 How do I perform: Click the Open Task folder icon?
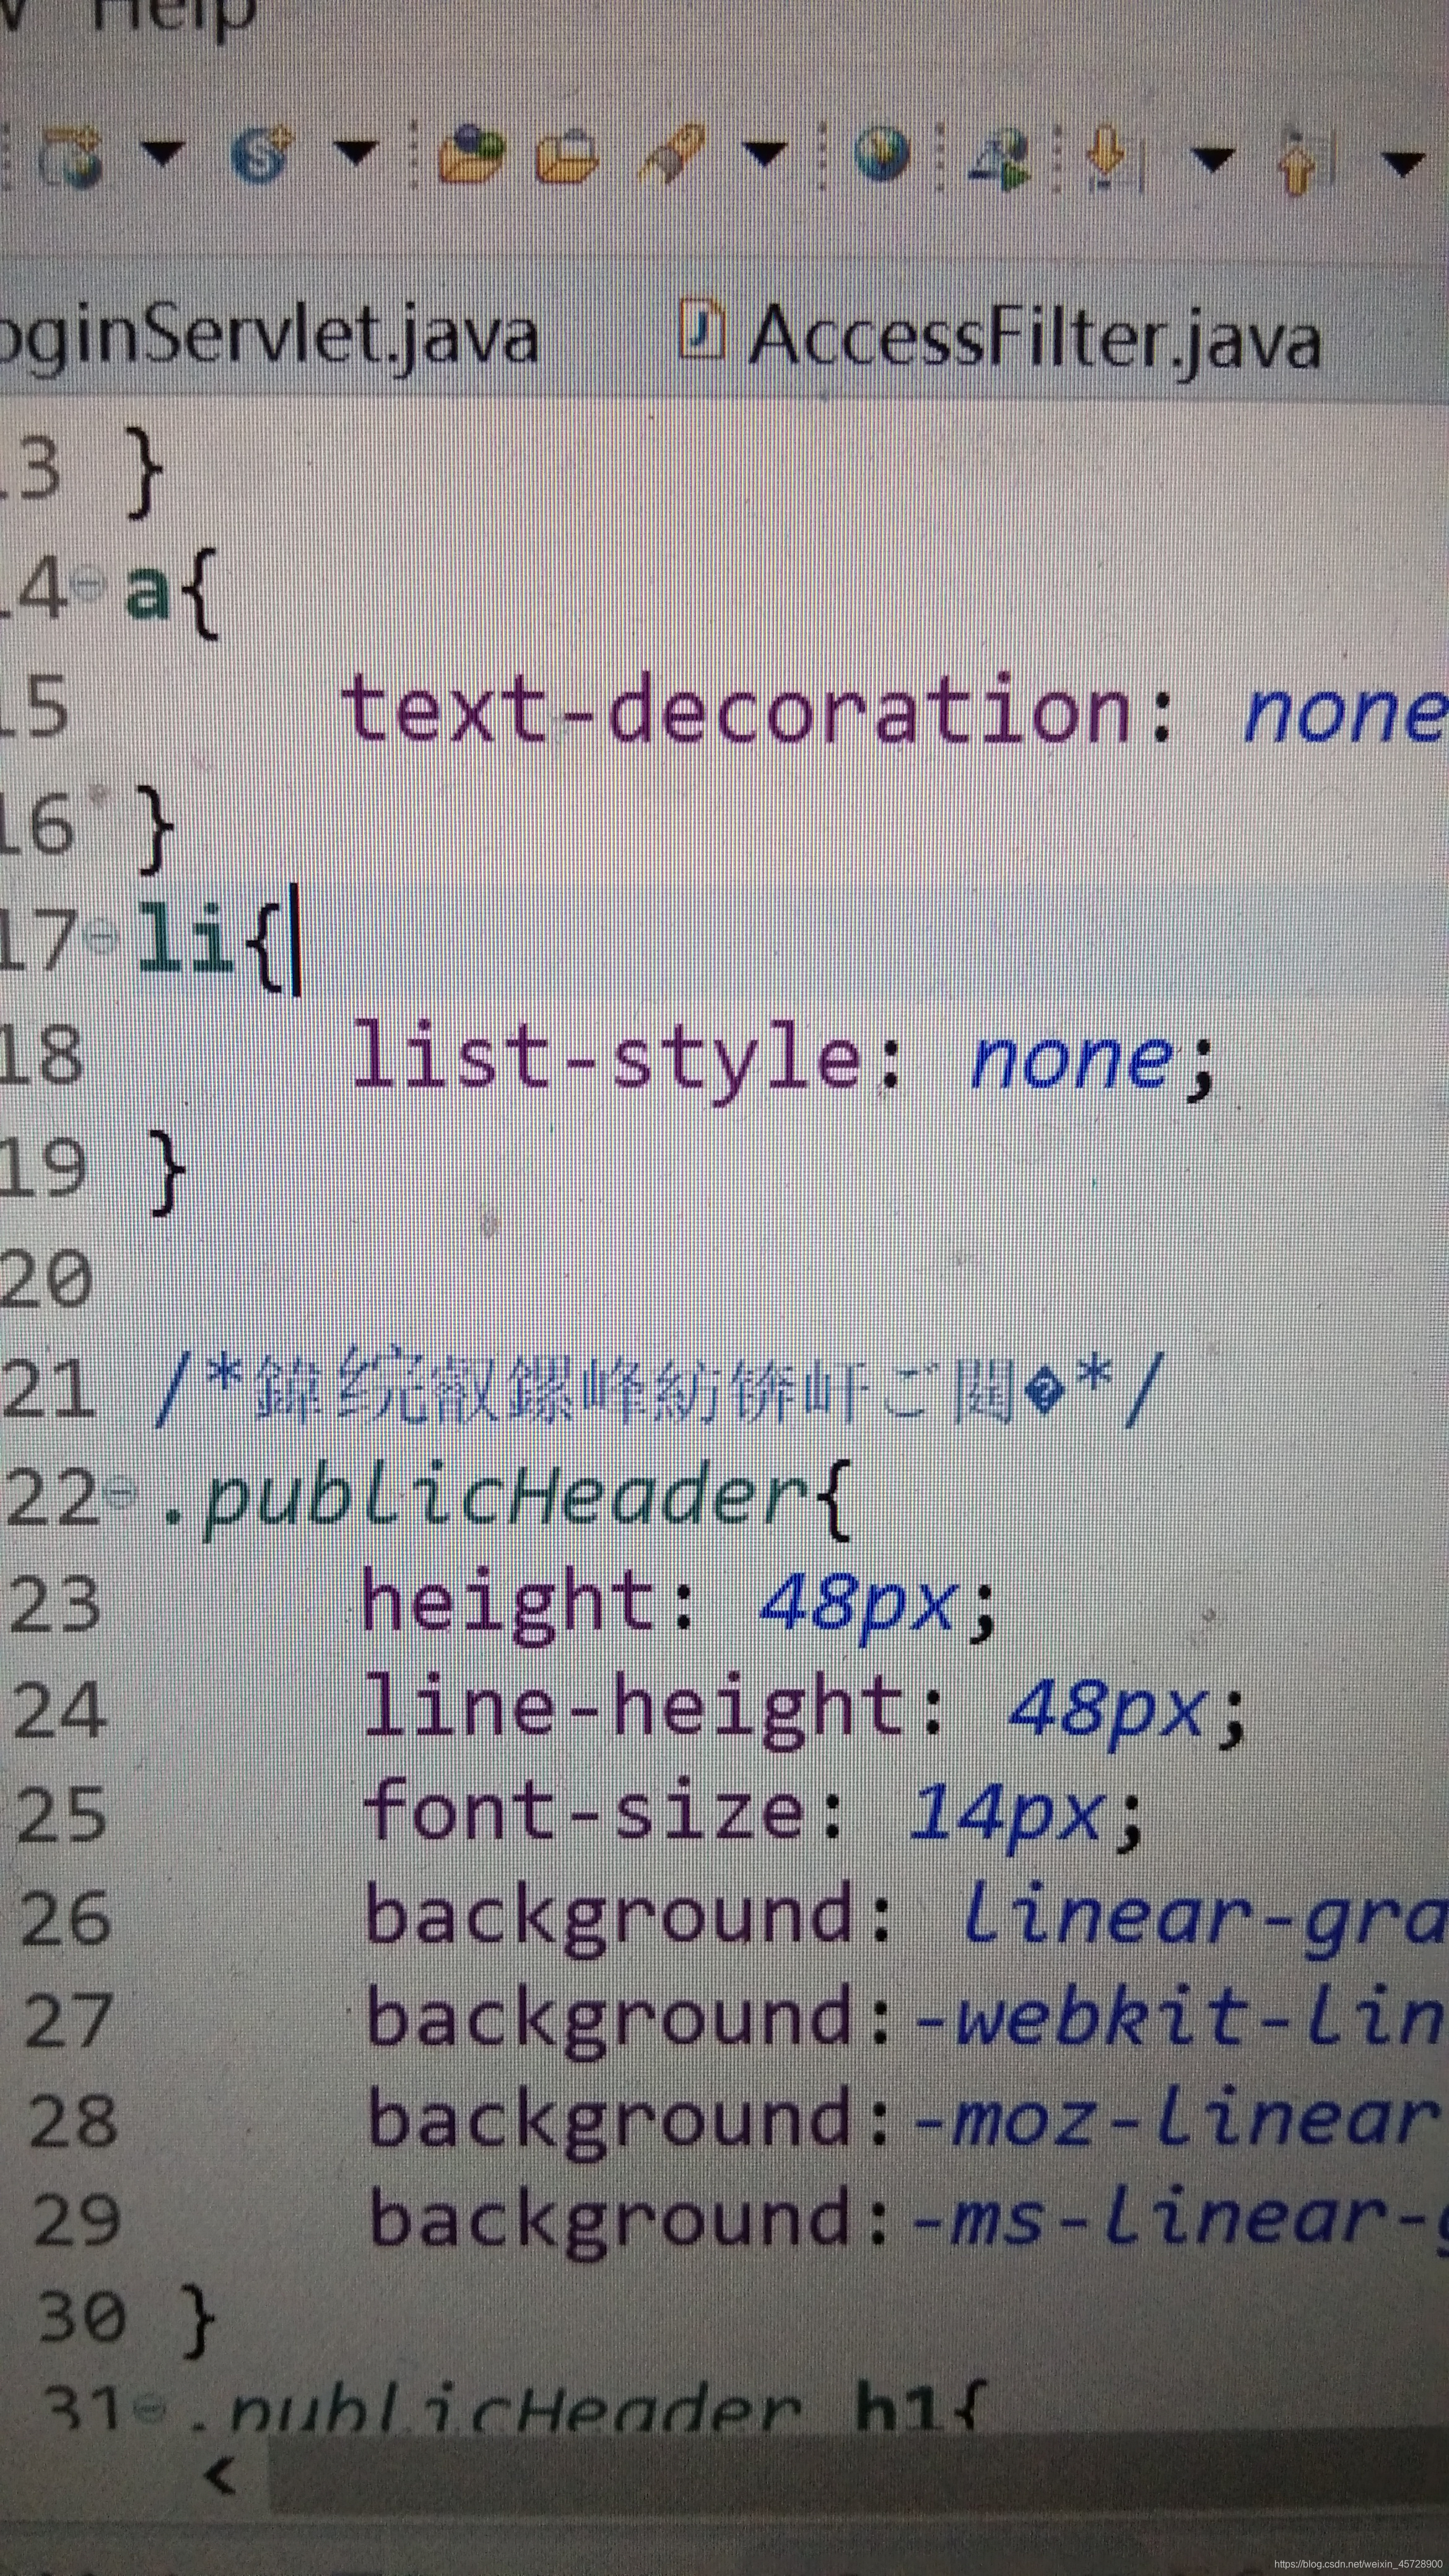[x=567, y=159]
